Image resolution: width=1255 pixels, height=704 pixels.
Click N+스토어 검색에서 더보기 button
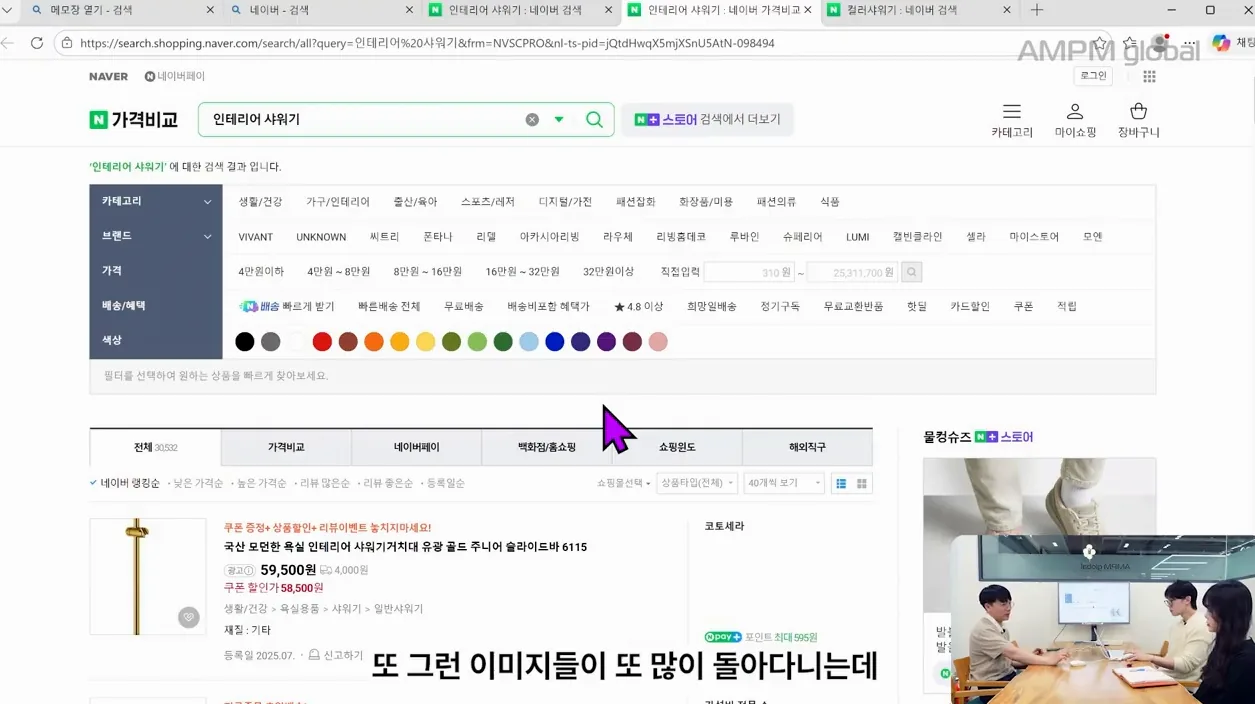pyautogui.click(x=708, y=119)
